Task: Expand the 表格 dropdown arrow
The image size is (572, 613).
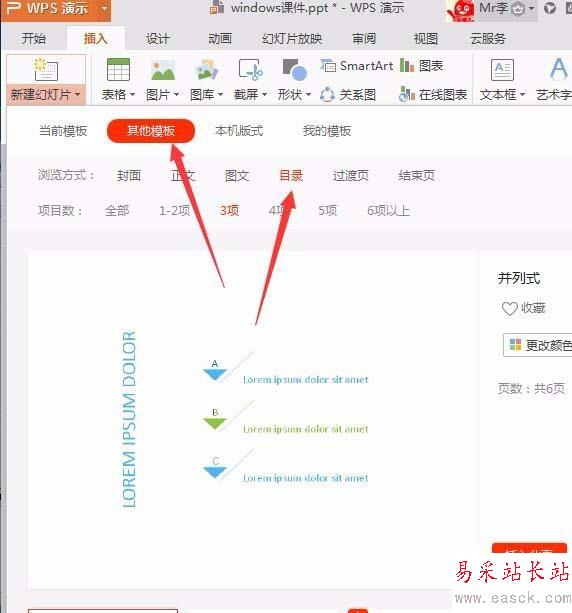Action: 132,94
